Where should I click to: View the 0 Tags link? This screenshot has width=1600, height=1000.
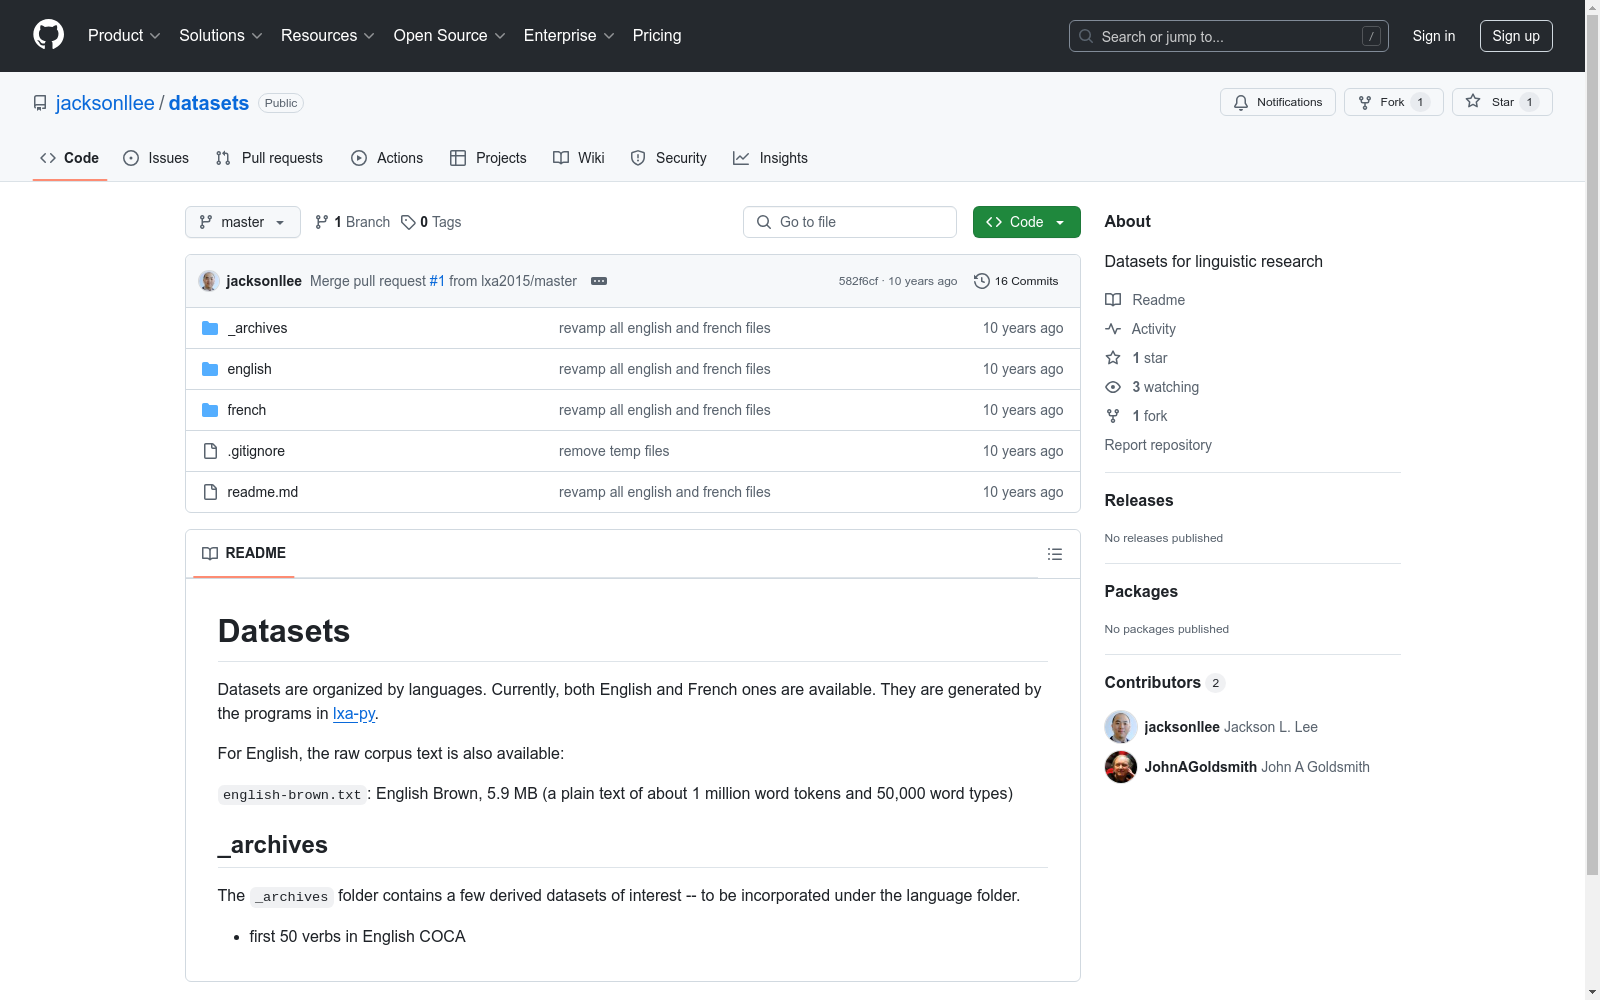point(431,222)
